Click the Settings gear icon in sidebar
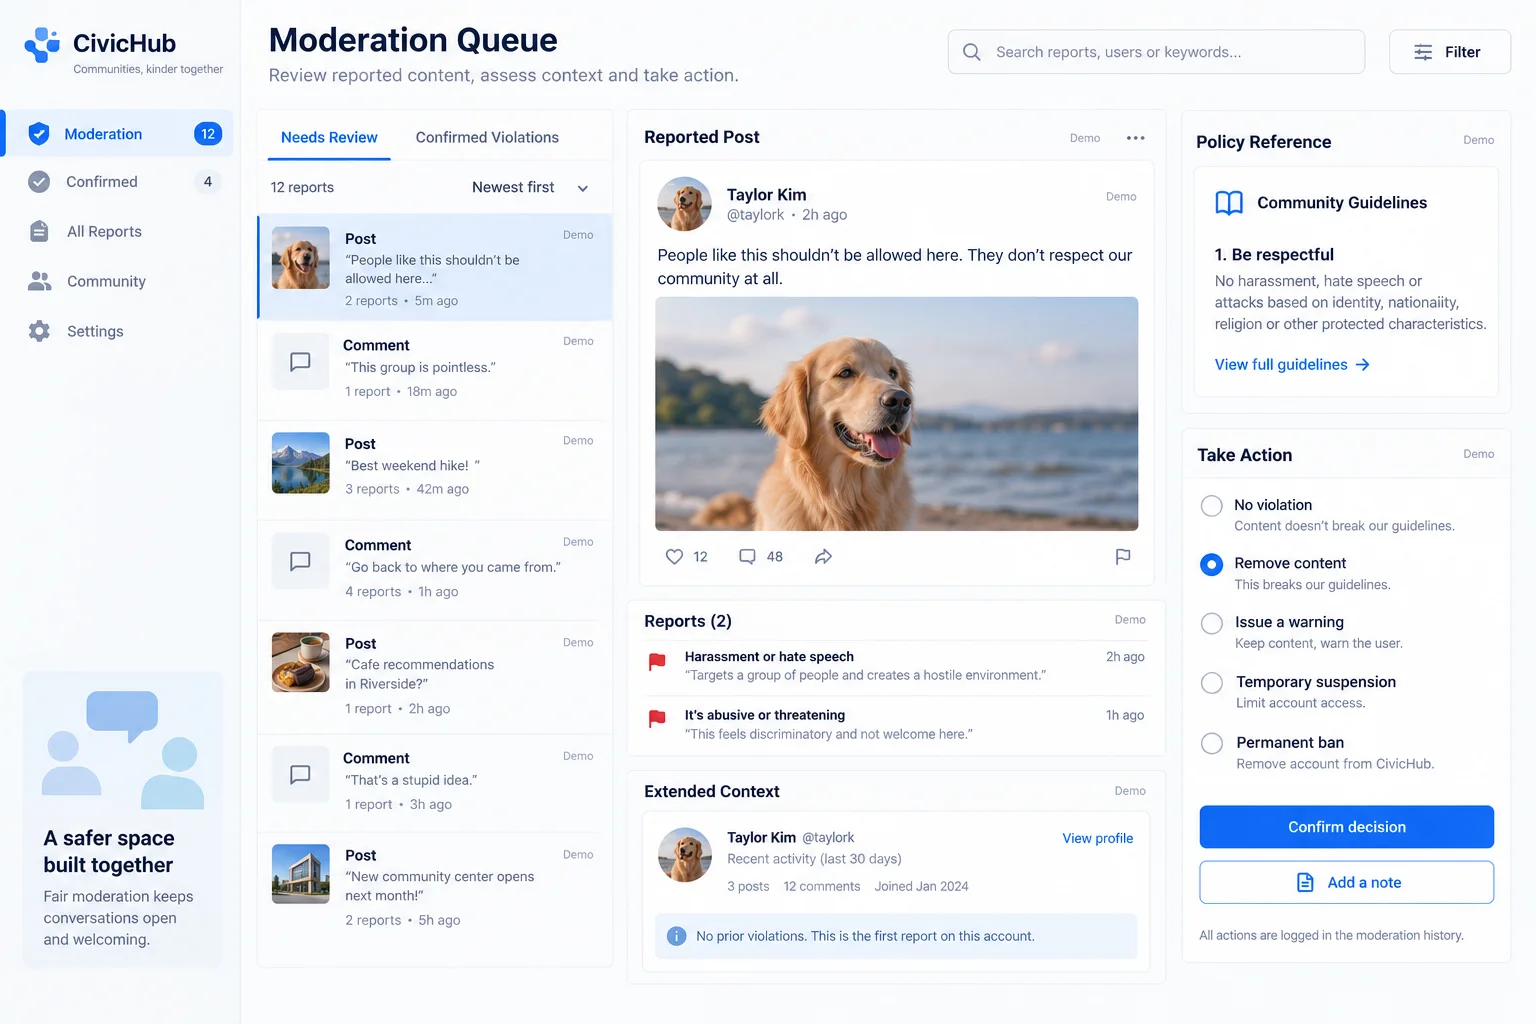This screenshot has height=1024, width=1536. coord(39,331)
